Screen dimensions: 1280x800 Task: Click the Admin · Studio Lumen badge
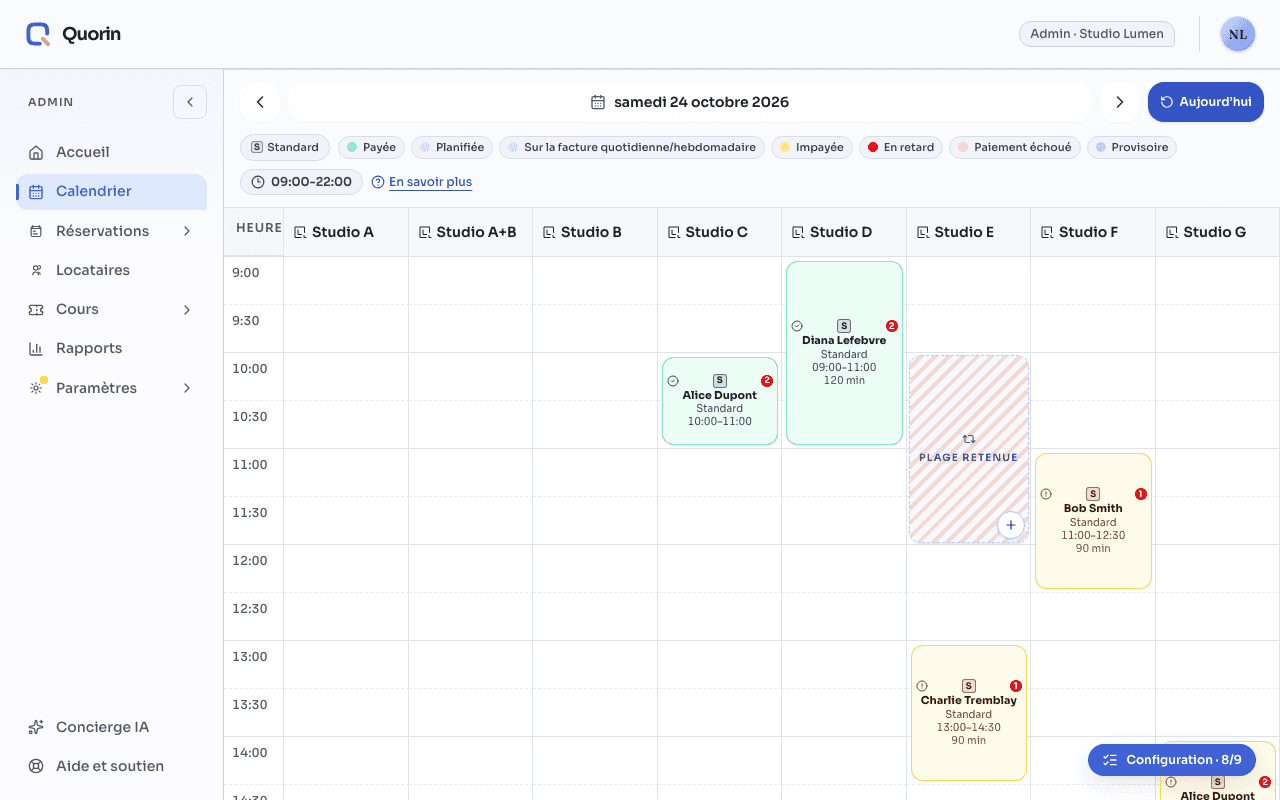[1097, 34]
